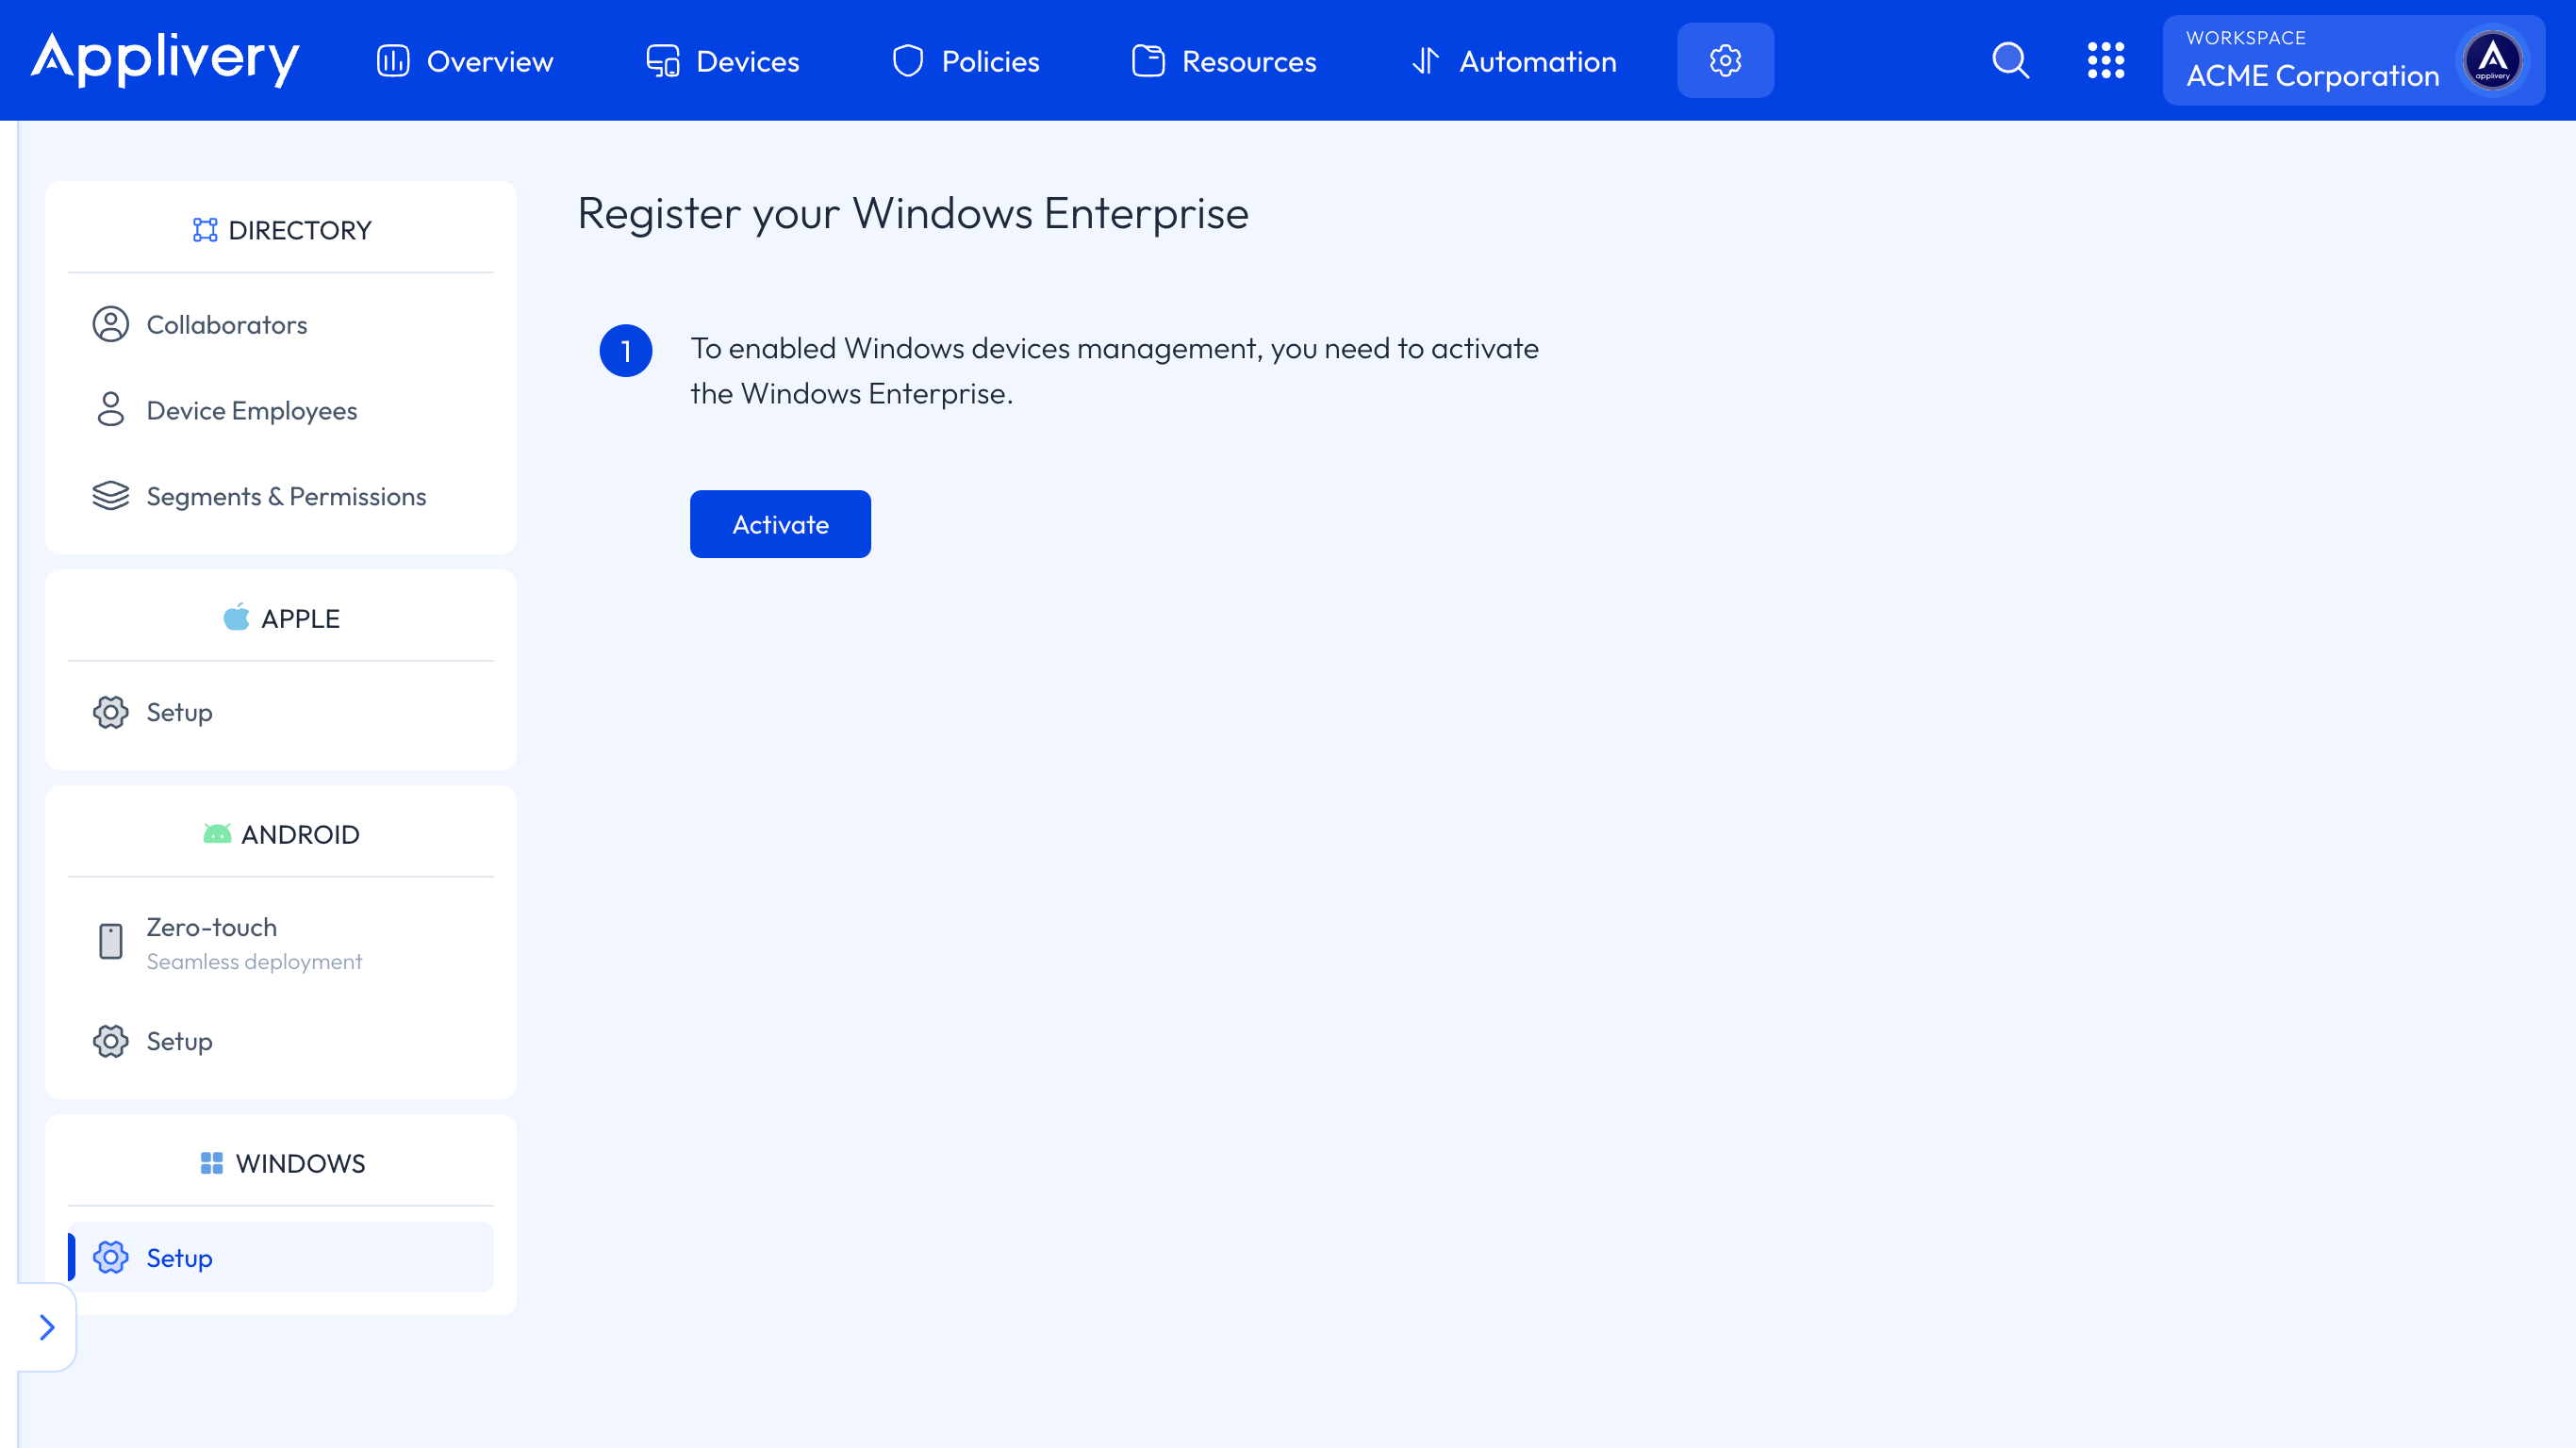Click the Applivery logo
The width and height of the screenshot is (2576, 1448).
click(x=164, y=60)
